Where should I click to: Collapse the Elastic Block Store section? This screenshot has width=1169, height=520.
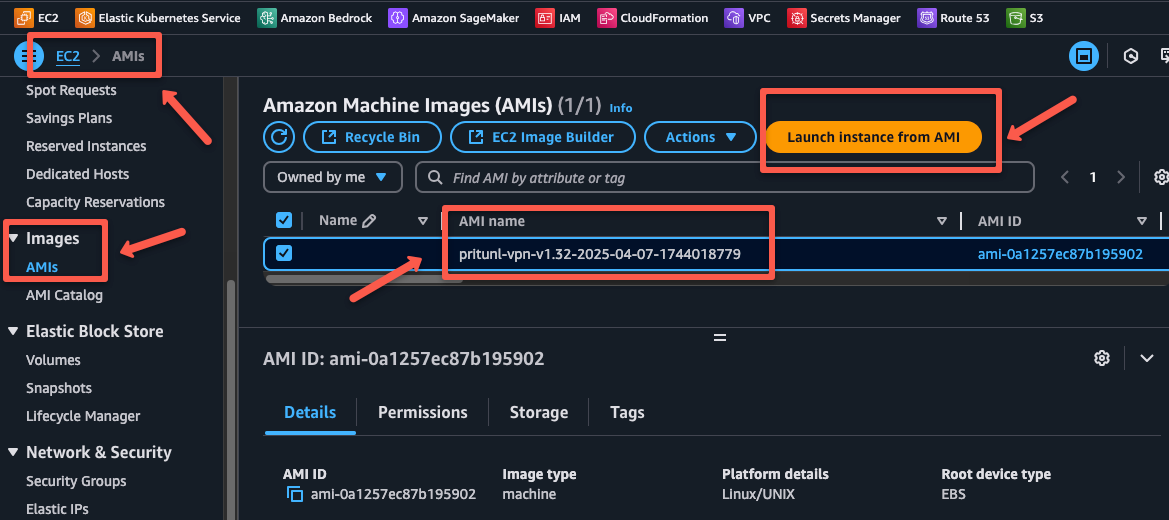pos(13,331)
